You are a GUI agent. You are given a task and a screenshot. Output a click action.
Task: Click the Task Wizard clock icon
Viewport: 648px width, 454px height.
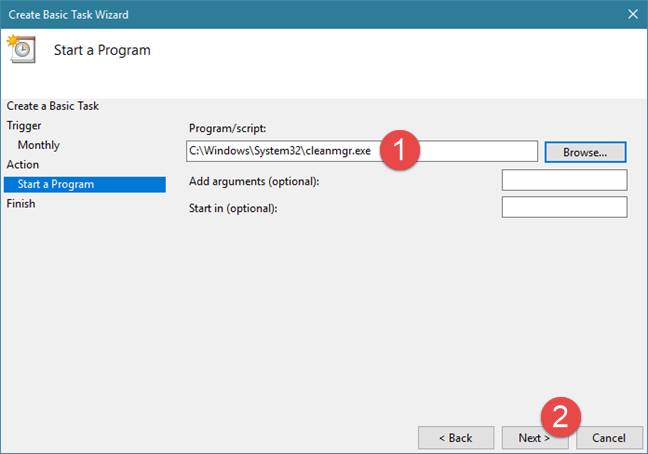click(x=22, y=50)
